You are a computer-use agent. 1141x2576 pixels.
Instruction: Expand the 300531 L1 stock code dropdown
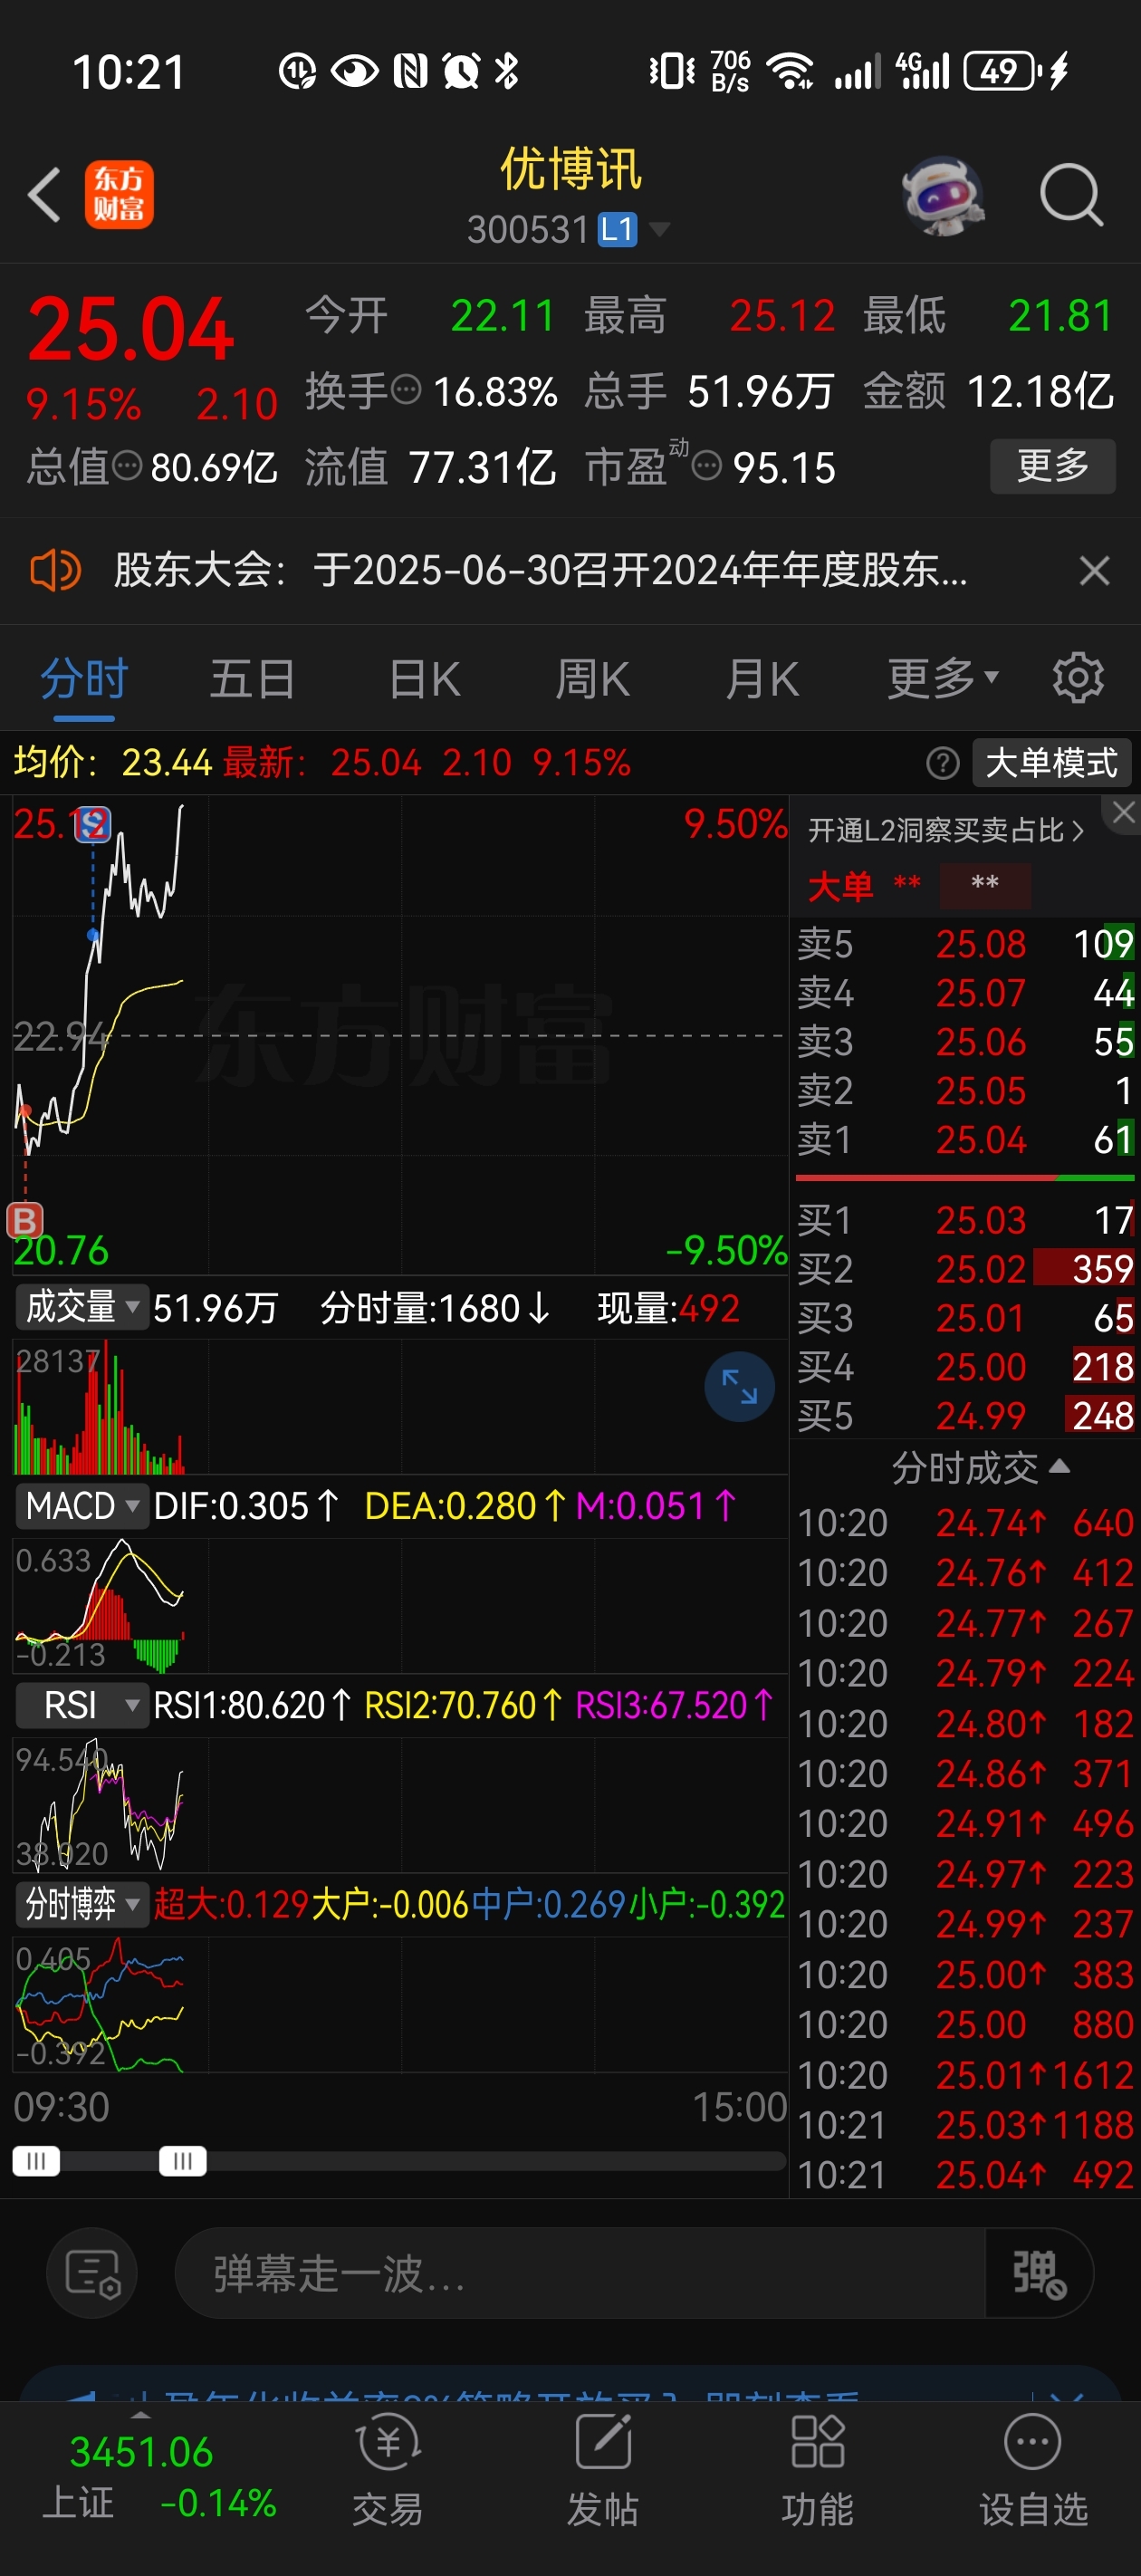click(x=569, y=230)
